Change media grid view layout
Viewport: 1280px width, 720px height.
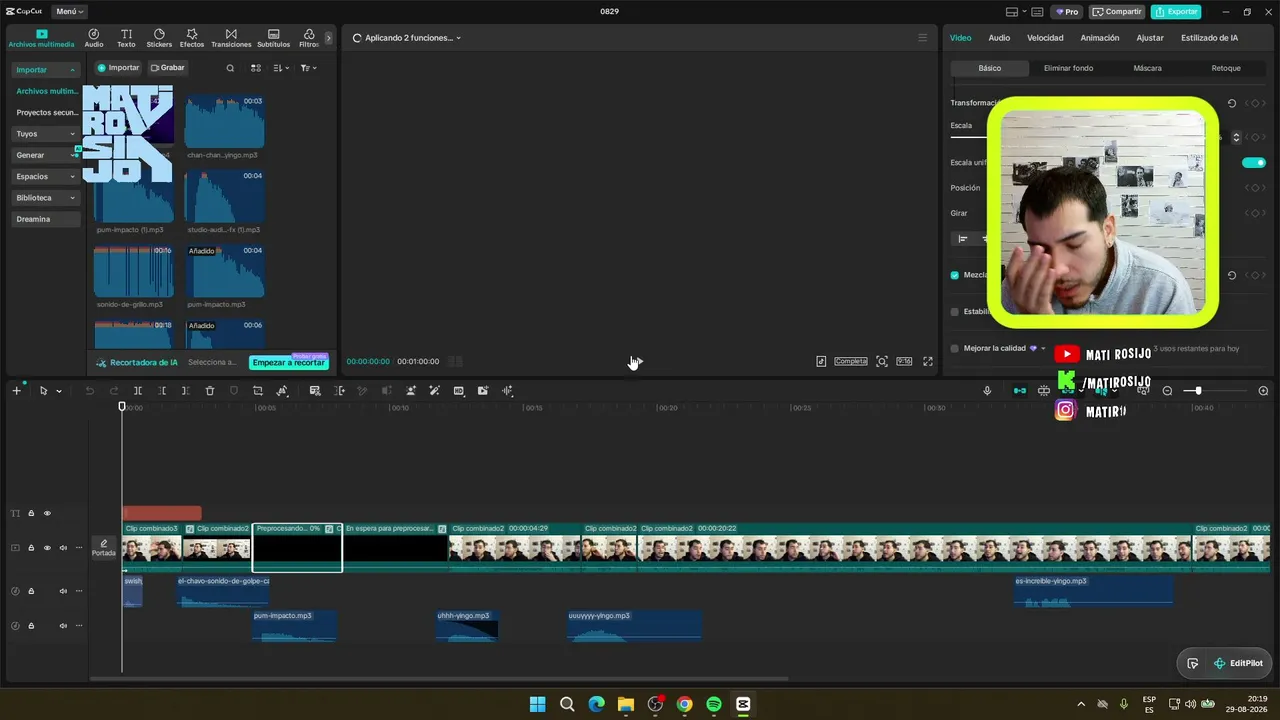pyautogui.click(x=256, y=68)
